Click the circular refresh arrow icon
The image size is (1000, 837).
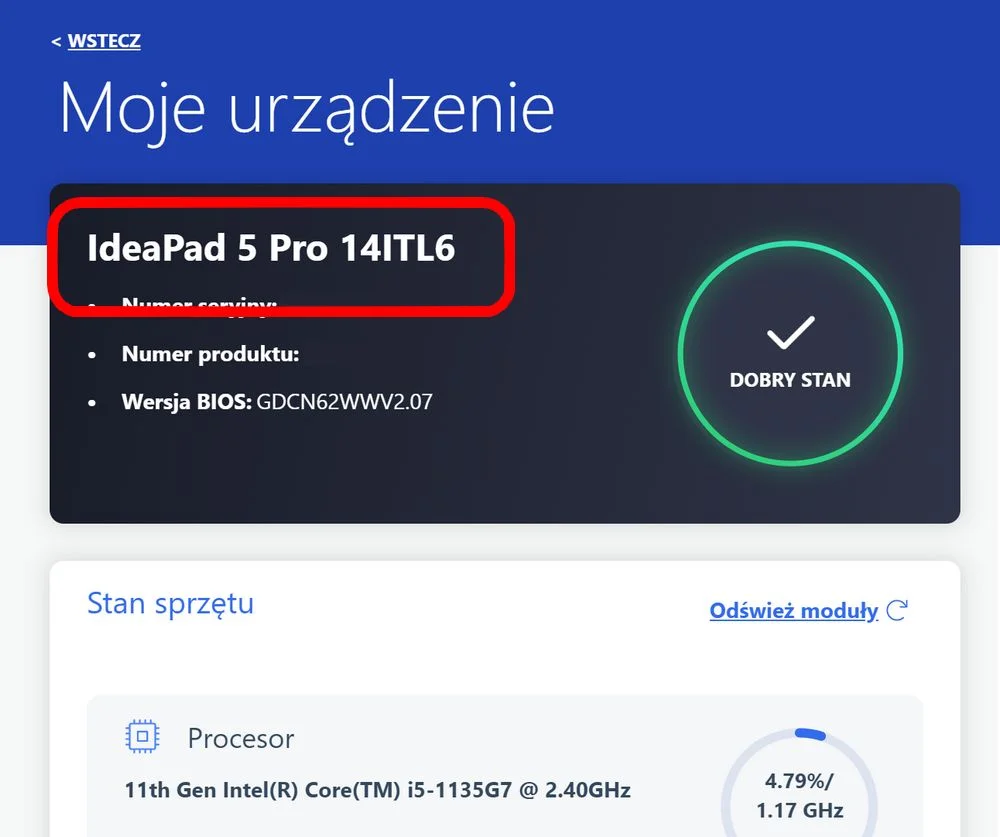[x=897, y=611]
